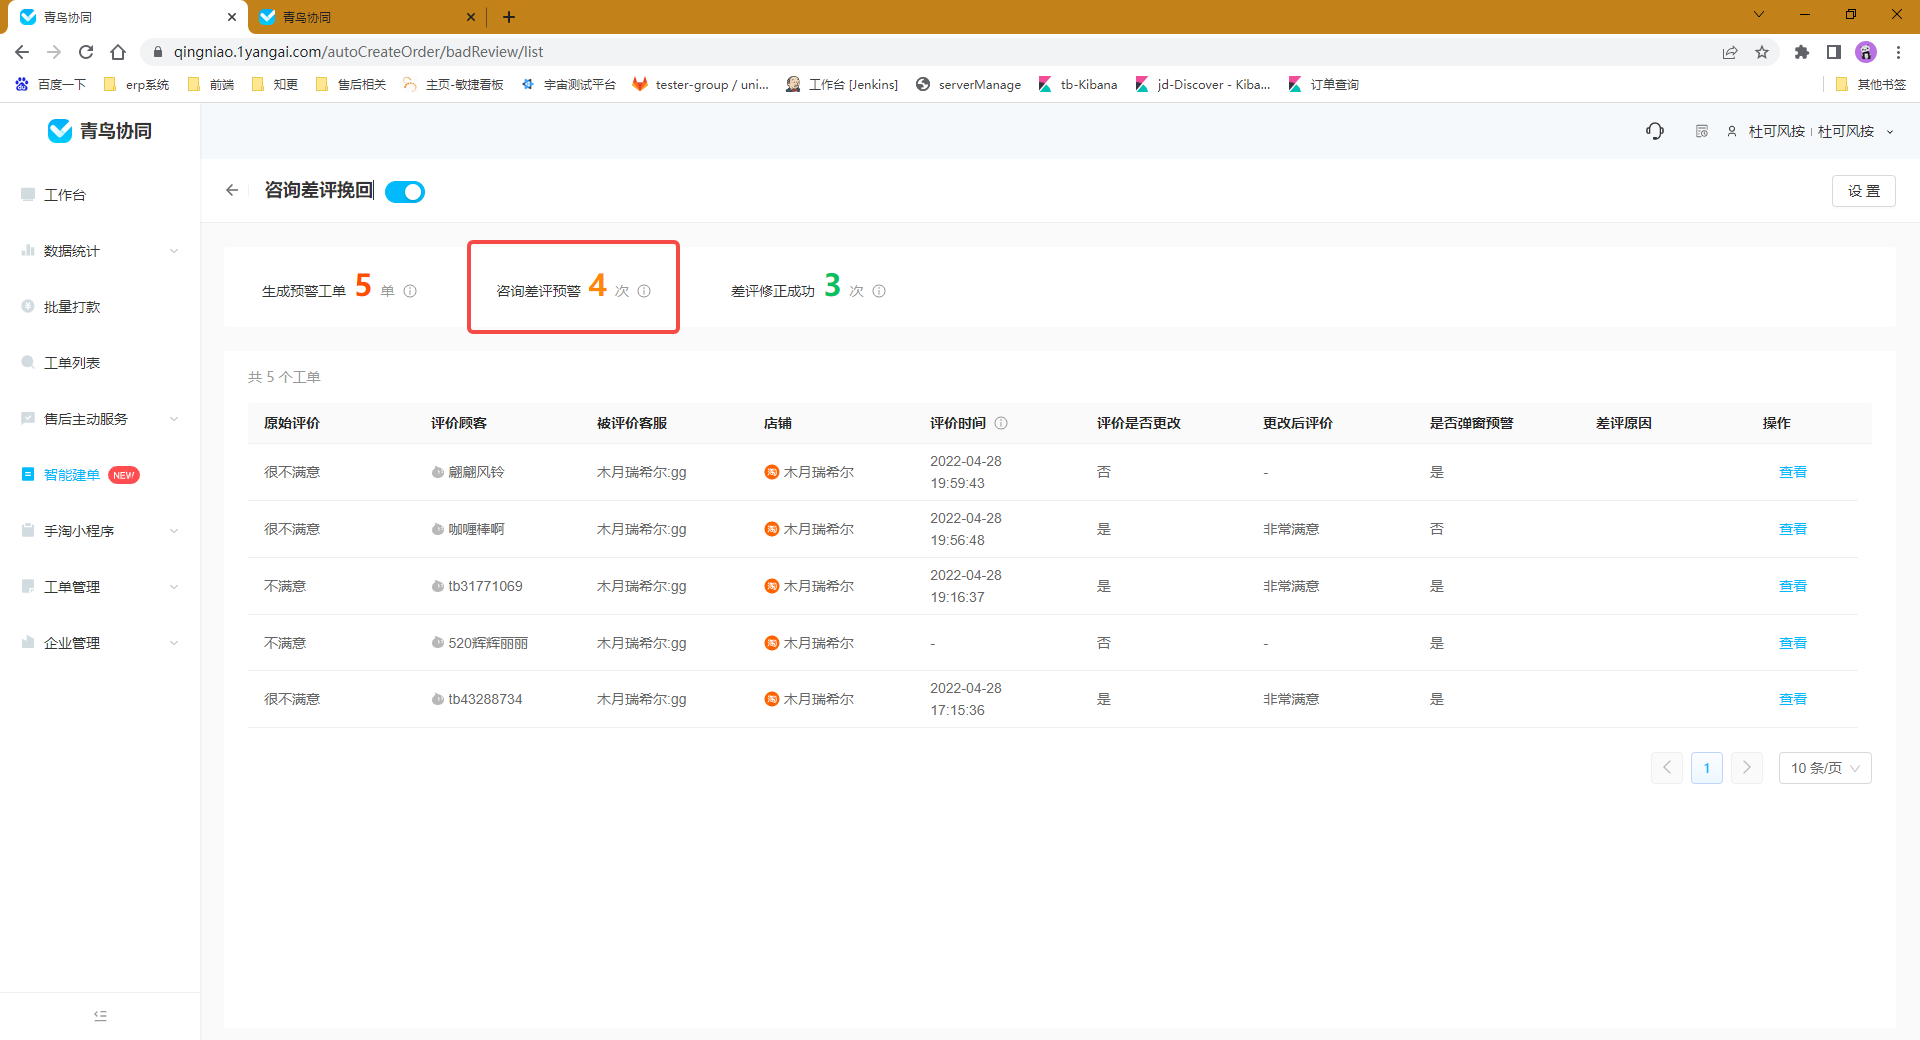Expand 企业管理 sidebar menu
This screenshot has width=1920, height=1040.
100,643
